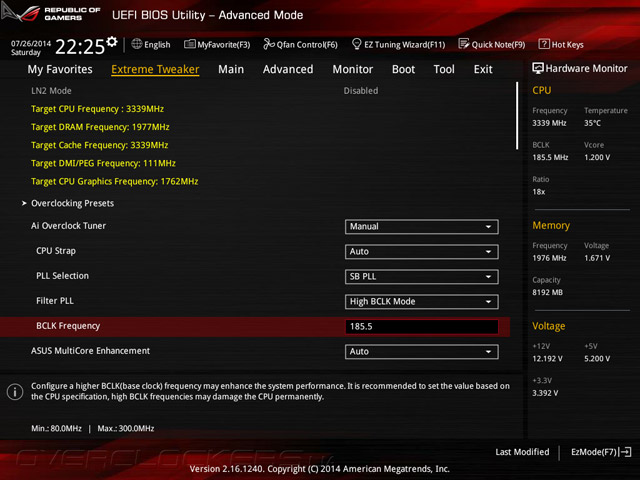Open the PLL Selection dropdown
The height and width of the screenshot is (480, 640).
[422, 277]
